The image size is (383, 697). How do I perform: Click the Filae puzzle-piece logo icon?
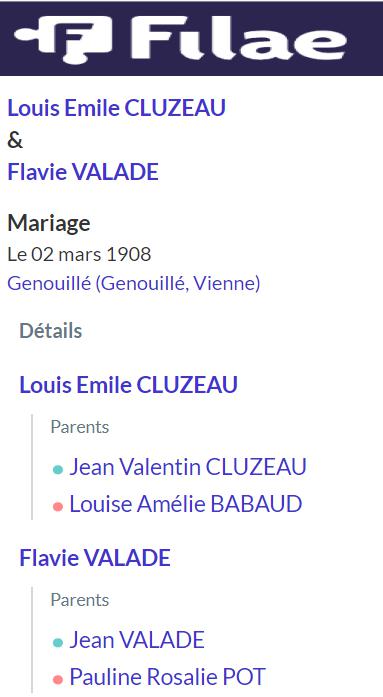[x=64, y=39]
